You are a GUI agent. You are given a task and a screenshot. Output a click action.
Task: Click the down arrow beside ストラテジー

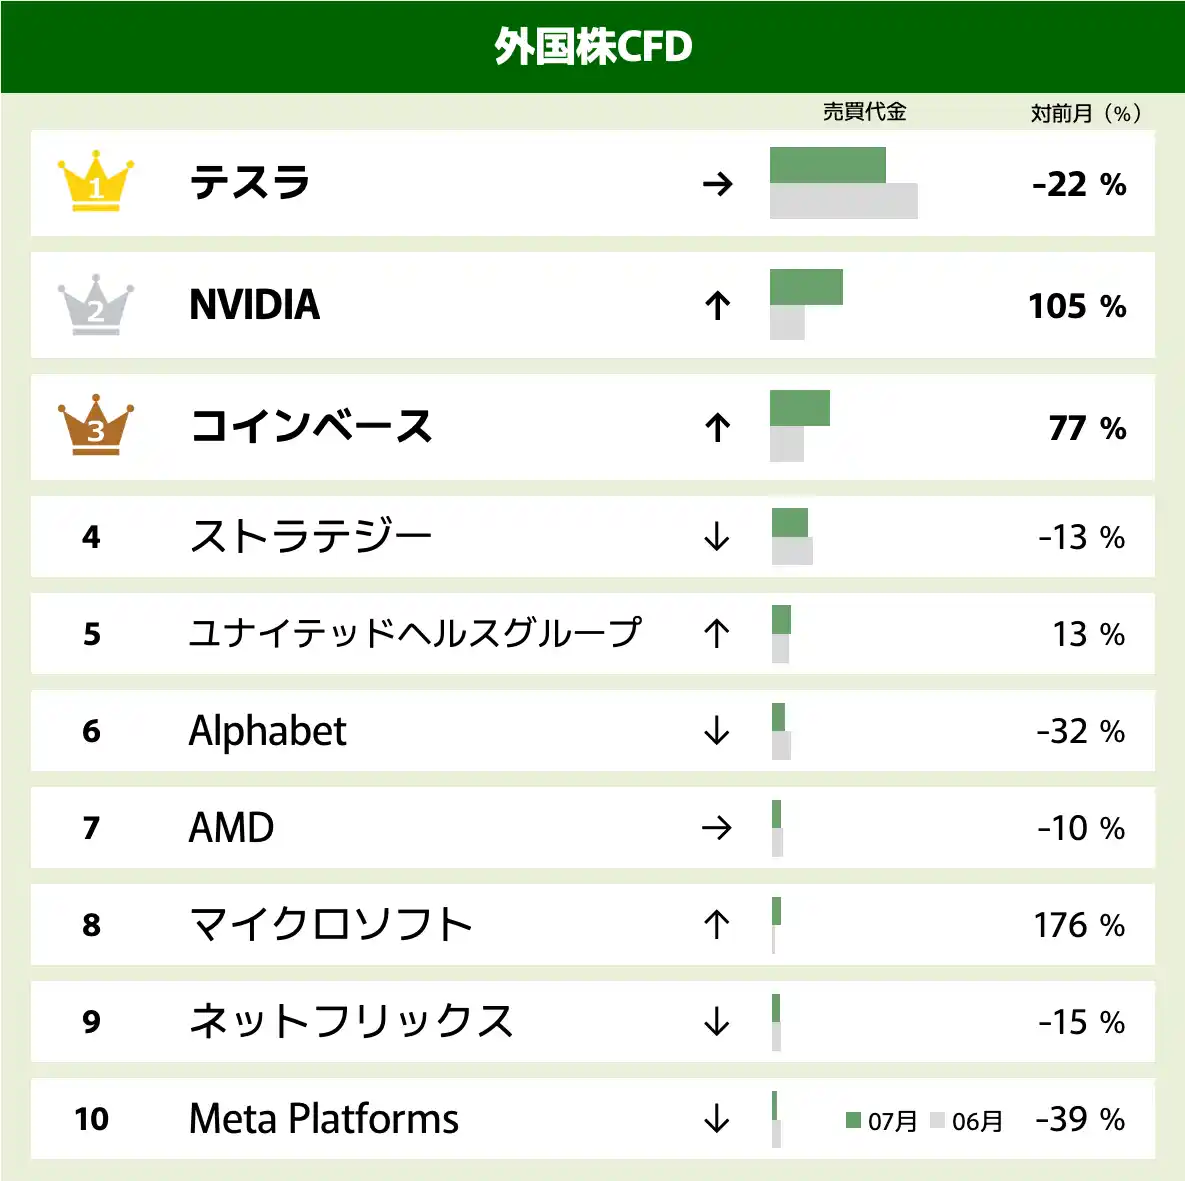pos(717,537)
